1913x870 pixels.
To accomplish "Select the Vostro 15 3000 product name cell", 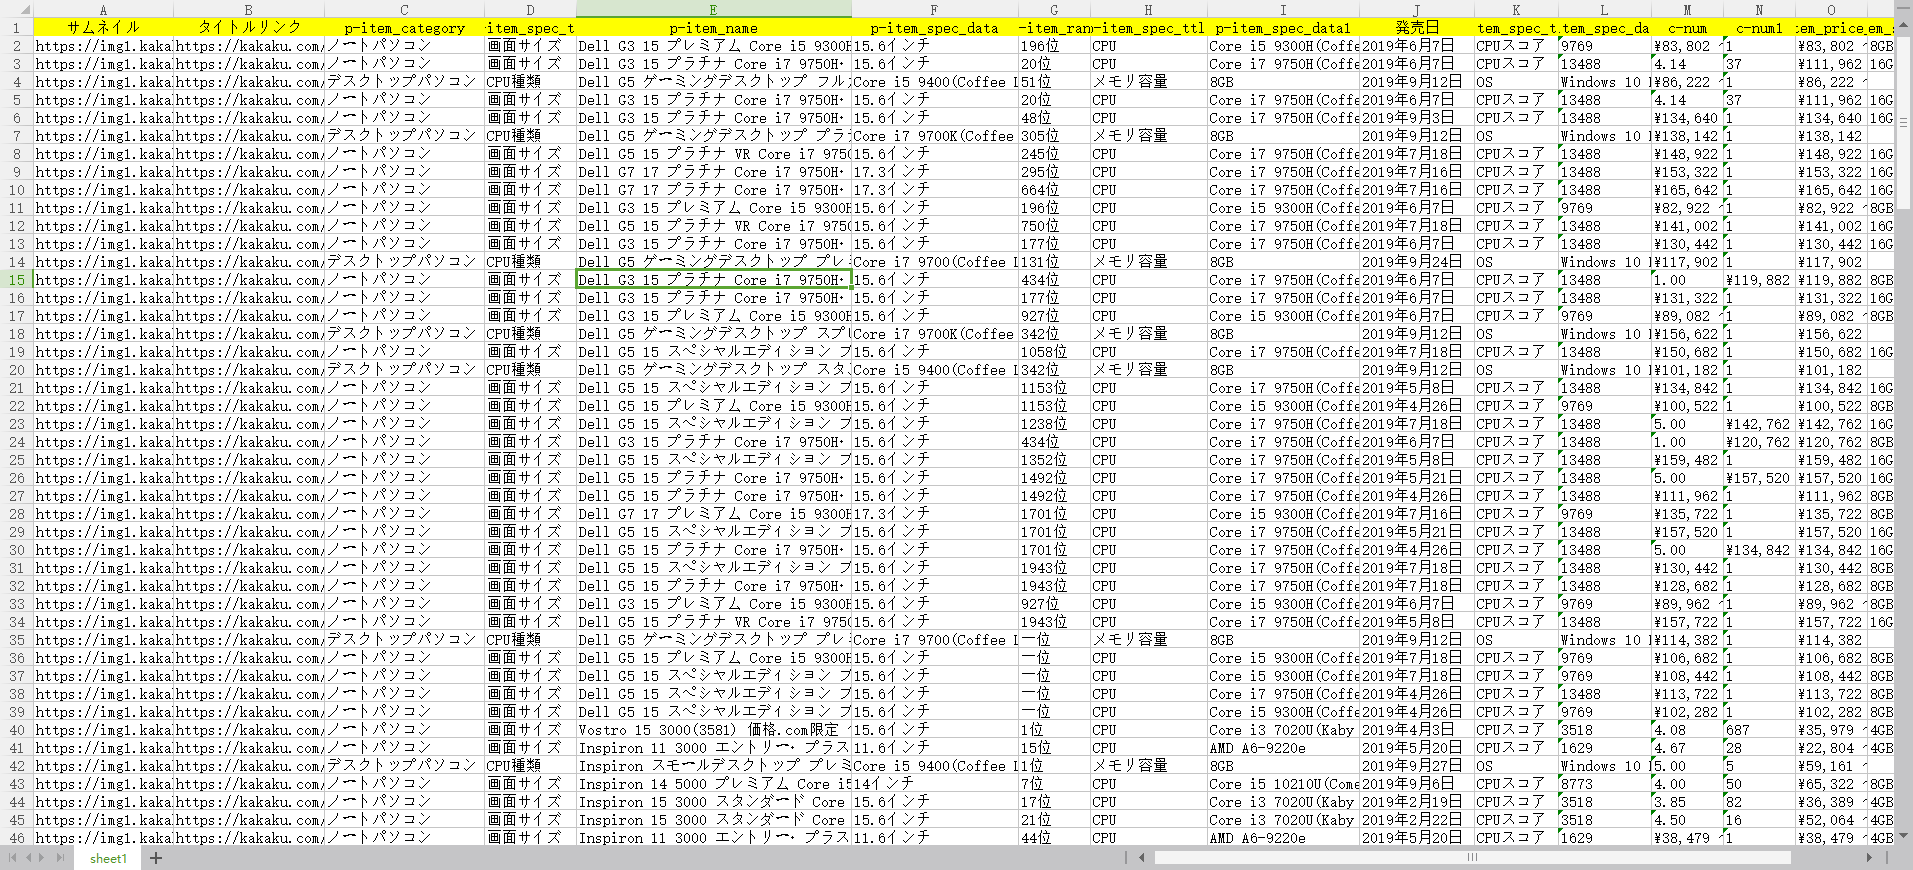I will click(713, 730).
